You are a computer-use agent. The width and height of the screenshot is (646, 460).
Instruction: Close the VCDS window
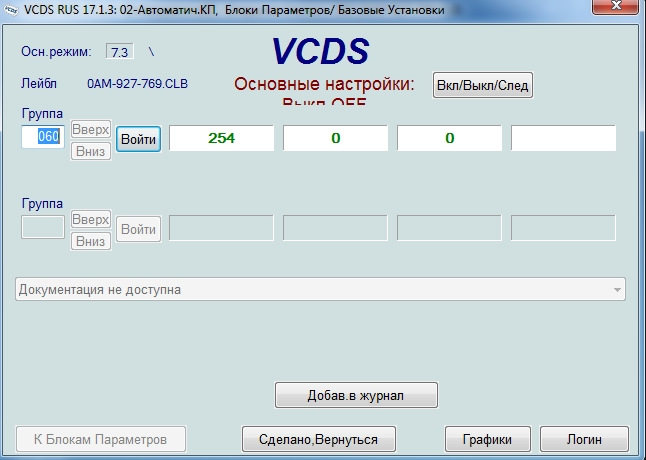tap(615, 6)
